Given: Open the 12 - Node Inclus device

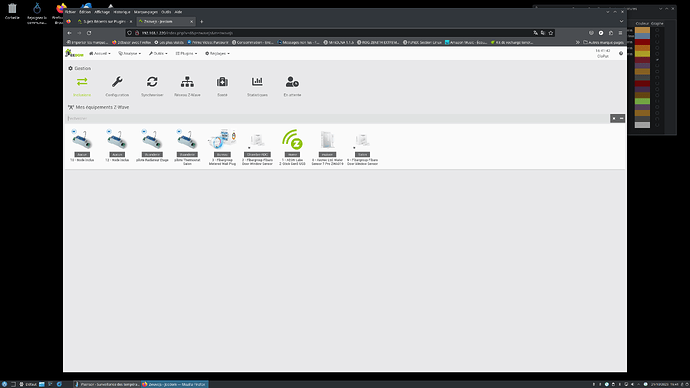Looking at the screenshot, I should pyautogui.click(x=117, y=145).
